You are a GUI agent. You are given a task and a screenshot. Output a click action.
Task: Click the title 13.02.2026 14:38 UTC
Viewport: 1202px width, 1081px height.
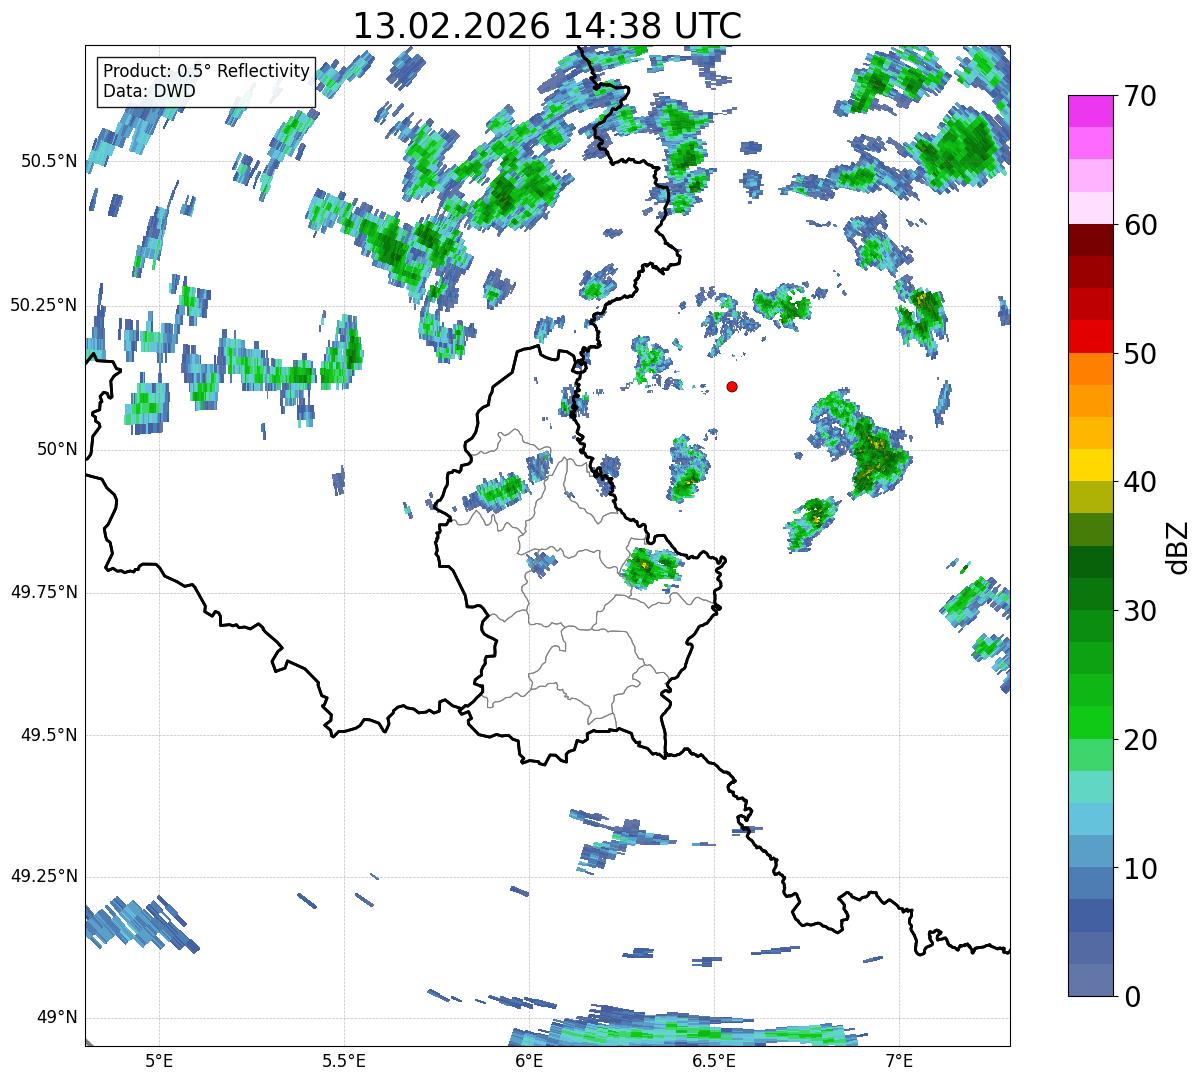(547, 25)
